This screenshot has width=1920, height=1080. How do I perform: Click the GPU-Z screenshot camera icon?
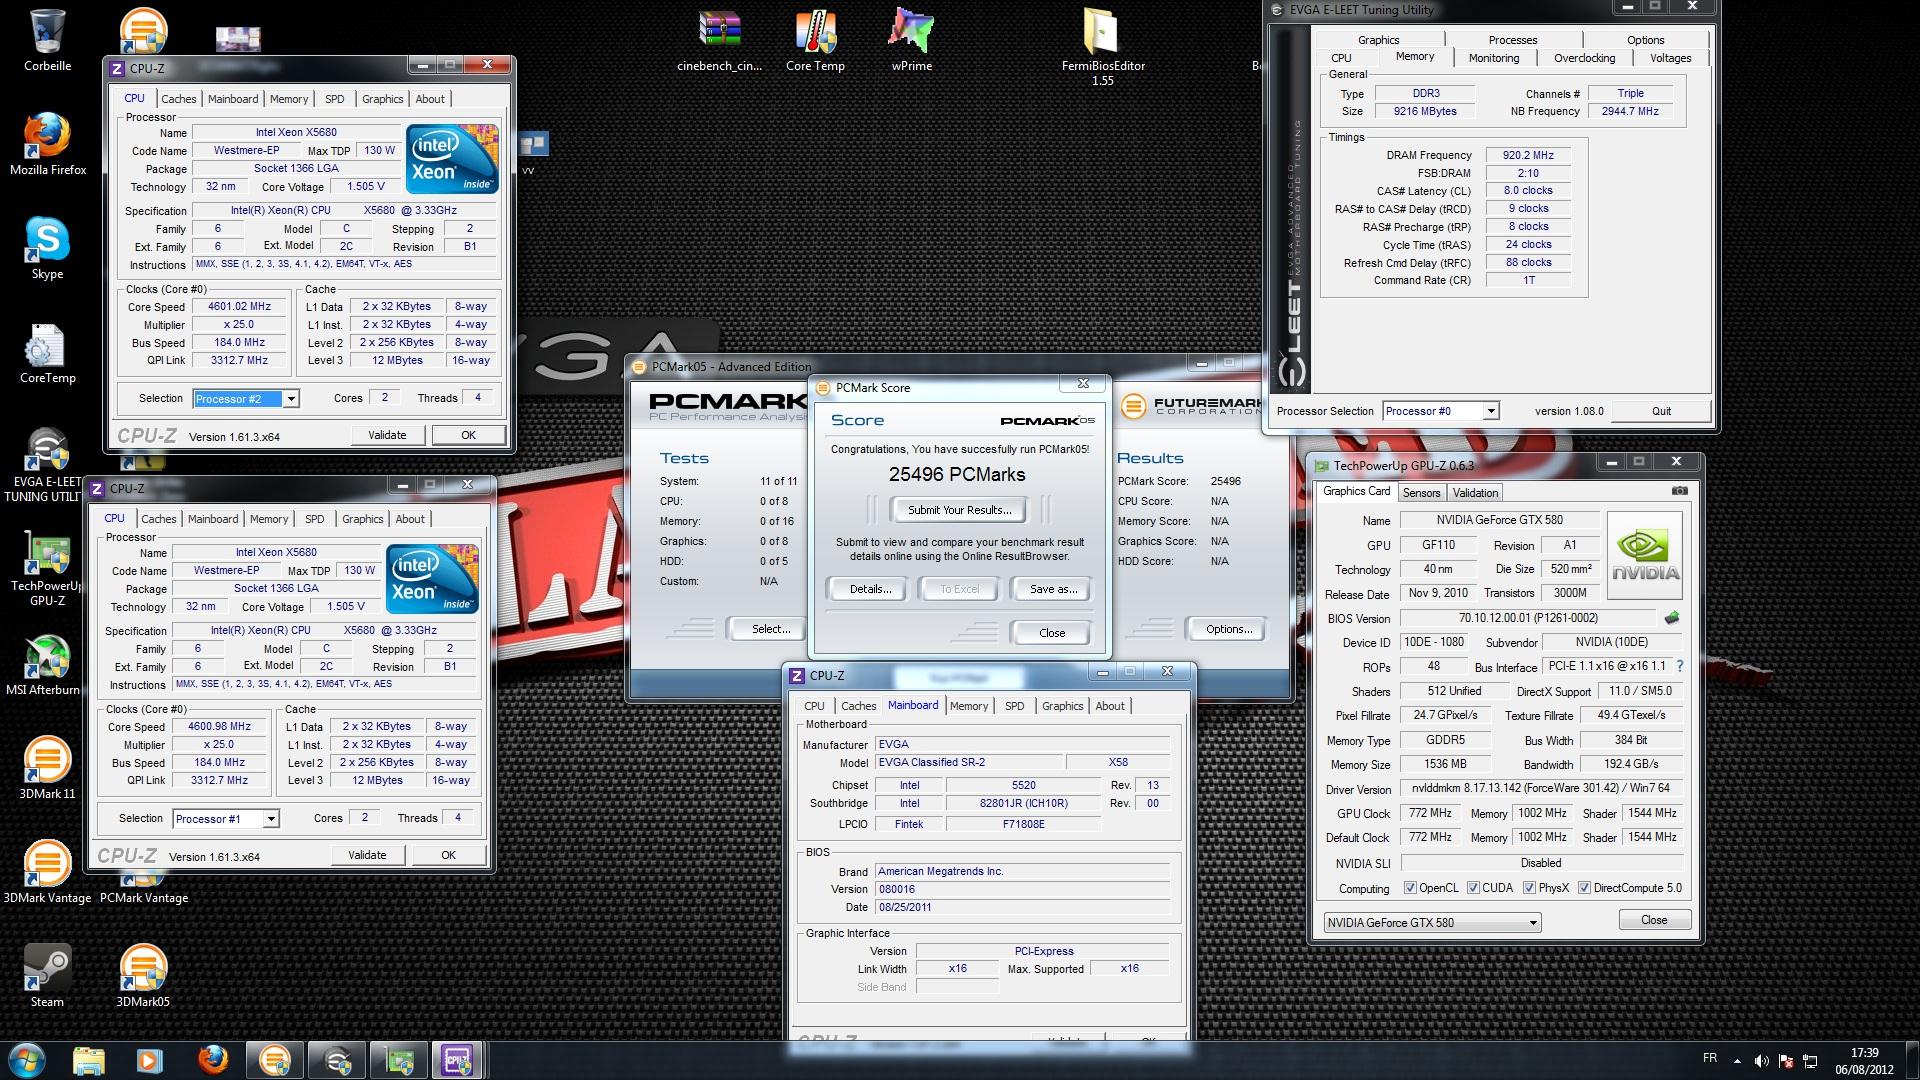(1679, 491)
